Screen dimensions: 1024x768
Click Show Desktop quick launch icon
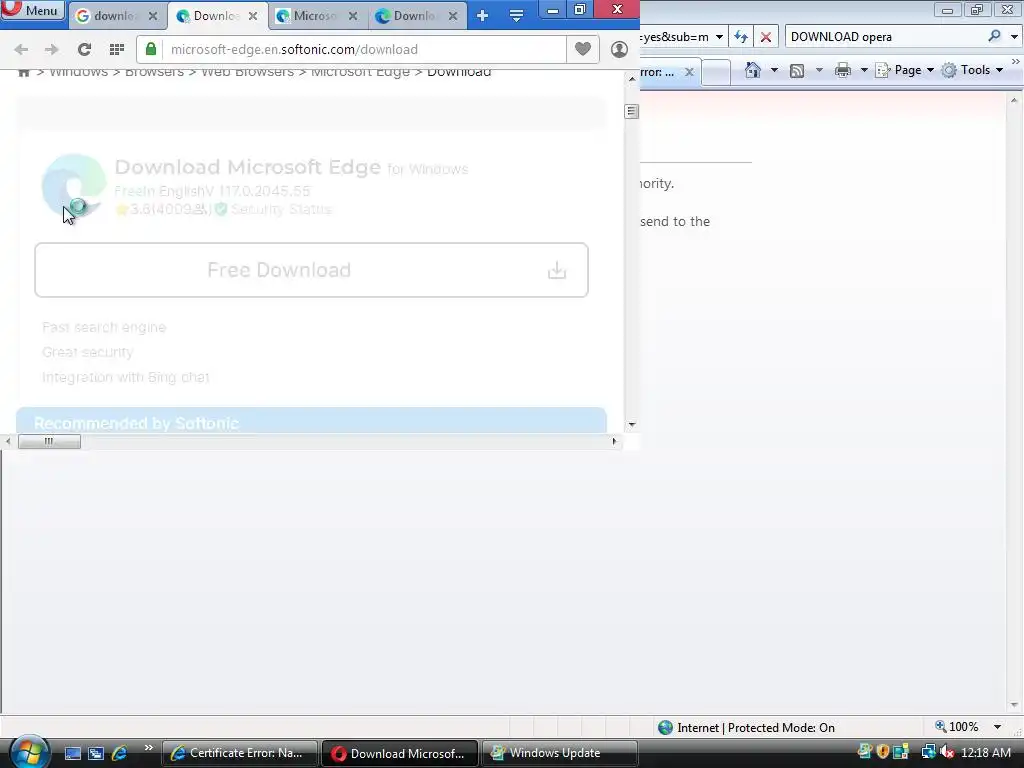(x=72, y=753)
